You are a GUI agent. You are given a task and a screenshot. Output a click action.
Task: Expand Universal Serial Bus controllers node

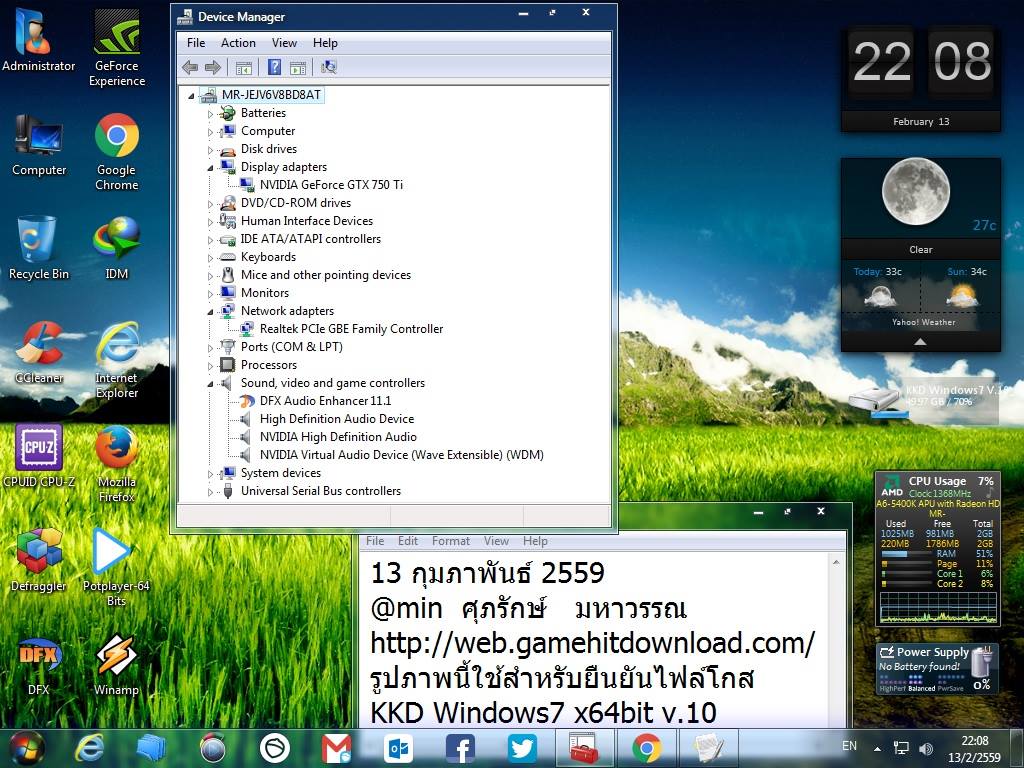click(210, 492)
